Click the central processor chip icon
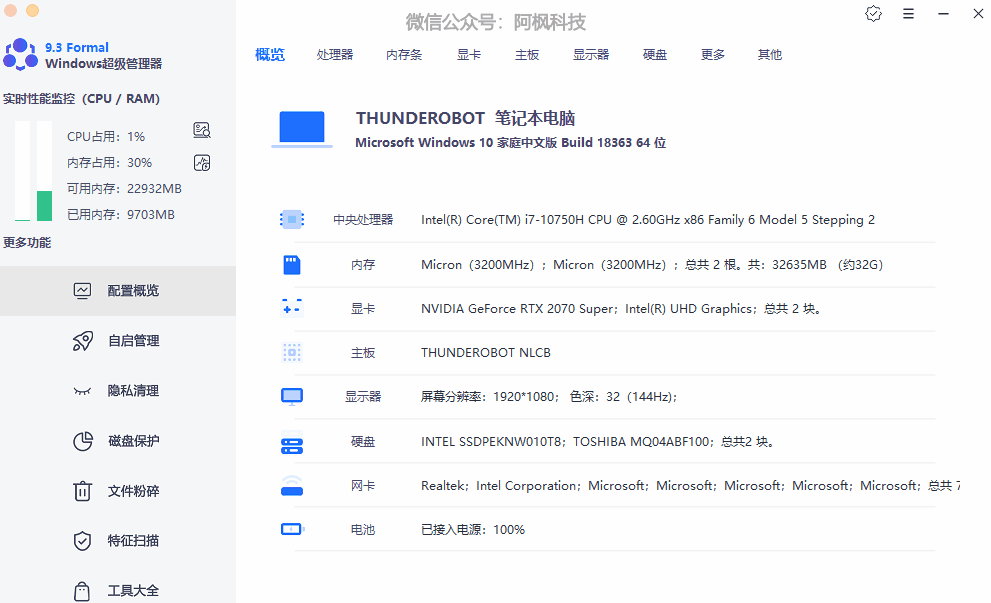This screenshot has height=603, width=991. click(x=291, y=220)
